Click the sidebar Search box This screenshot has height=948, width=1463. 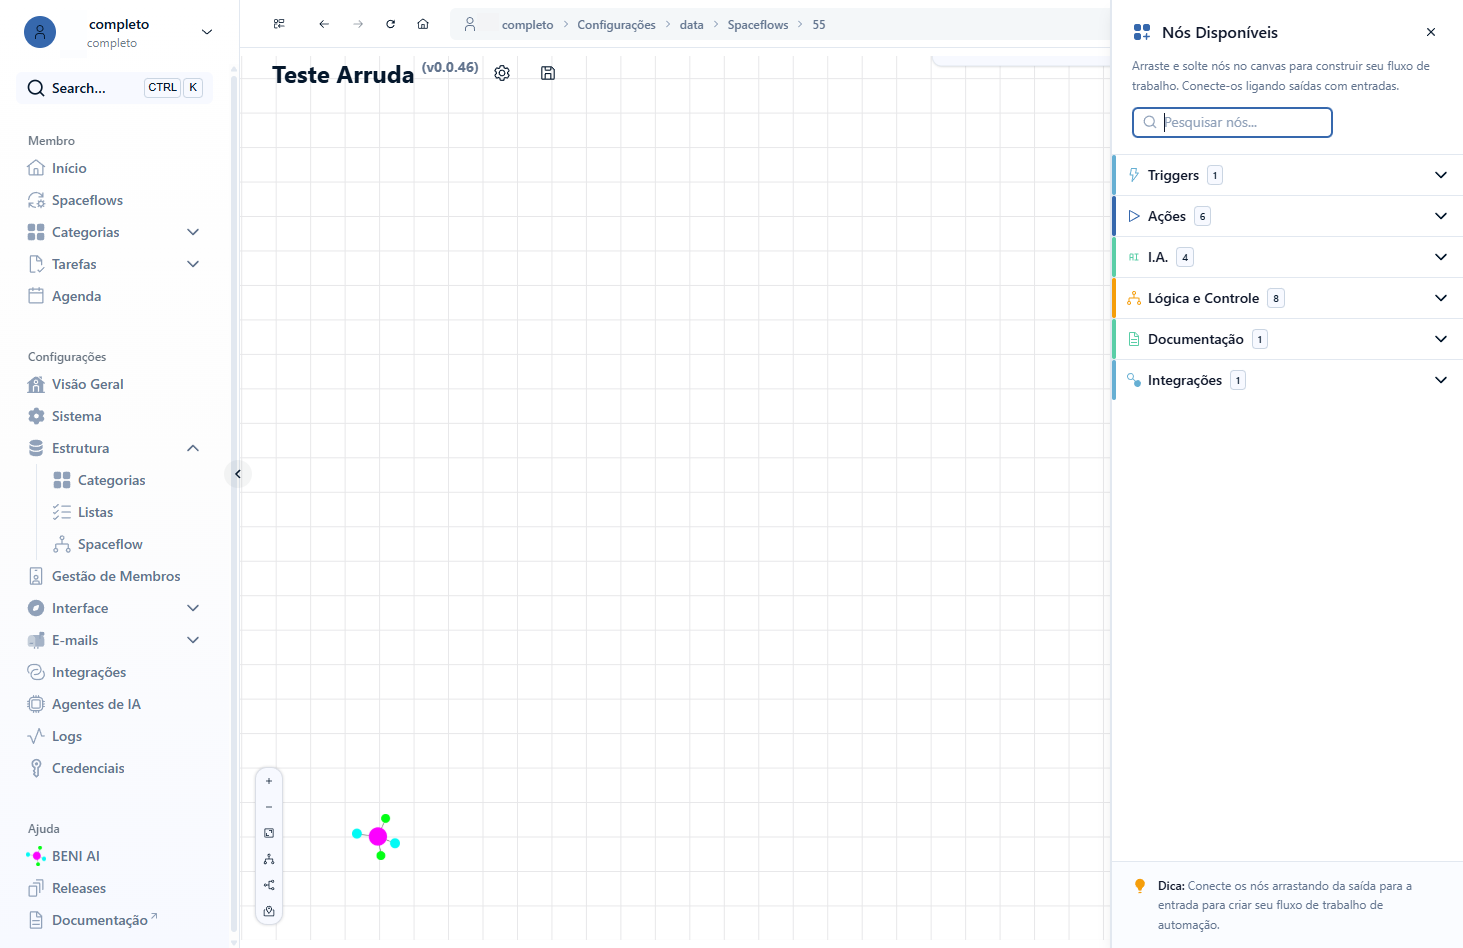[115, 88]
